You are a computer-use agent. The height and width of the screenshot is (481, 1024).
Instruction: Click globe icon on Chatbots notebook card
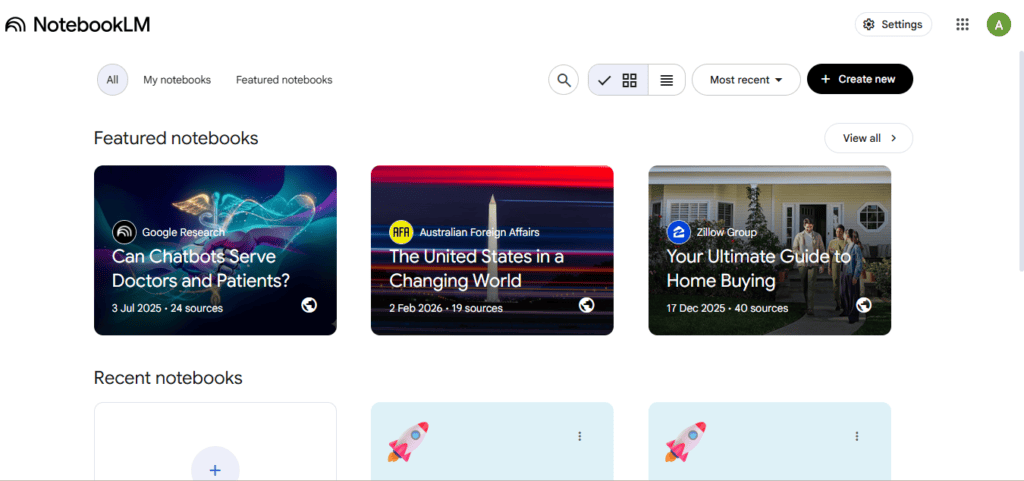tap(309, 305)
